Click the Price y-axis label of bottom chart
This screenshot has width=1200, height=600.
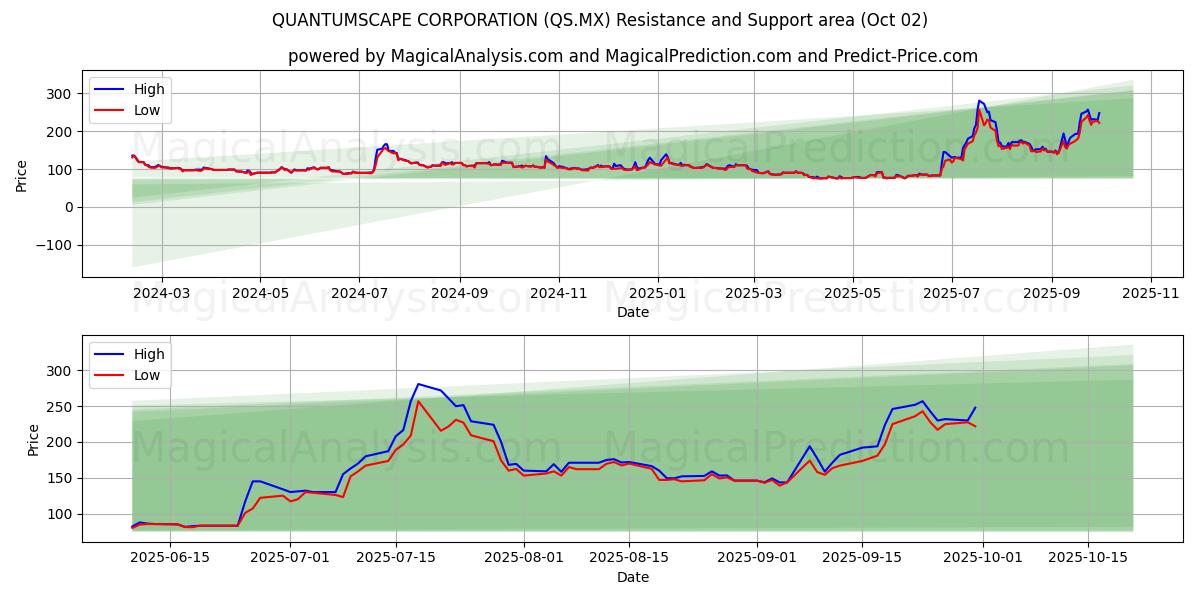pyautogui.click(x=34, y=439)
